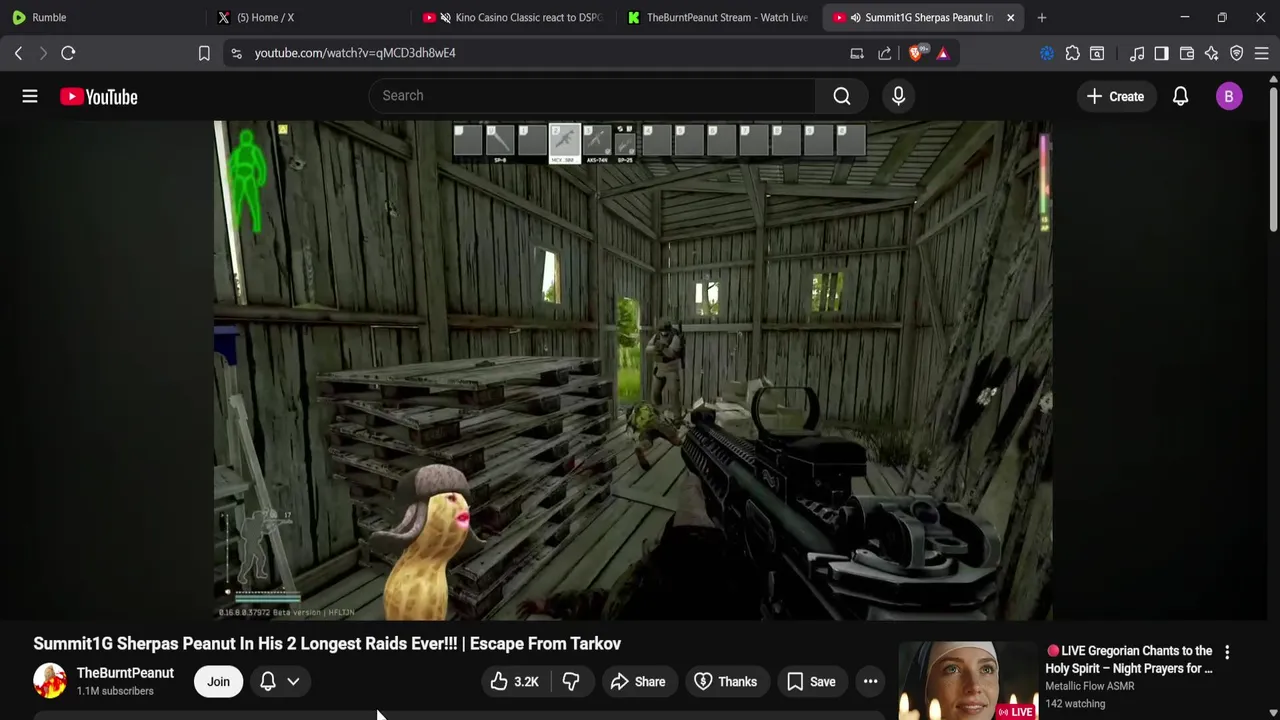Open the YouTube guide hamburger menu
Image resolution: width=1280 pixels, height=720 pixels.
(x=30, y=96)
